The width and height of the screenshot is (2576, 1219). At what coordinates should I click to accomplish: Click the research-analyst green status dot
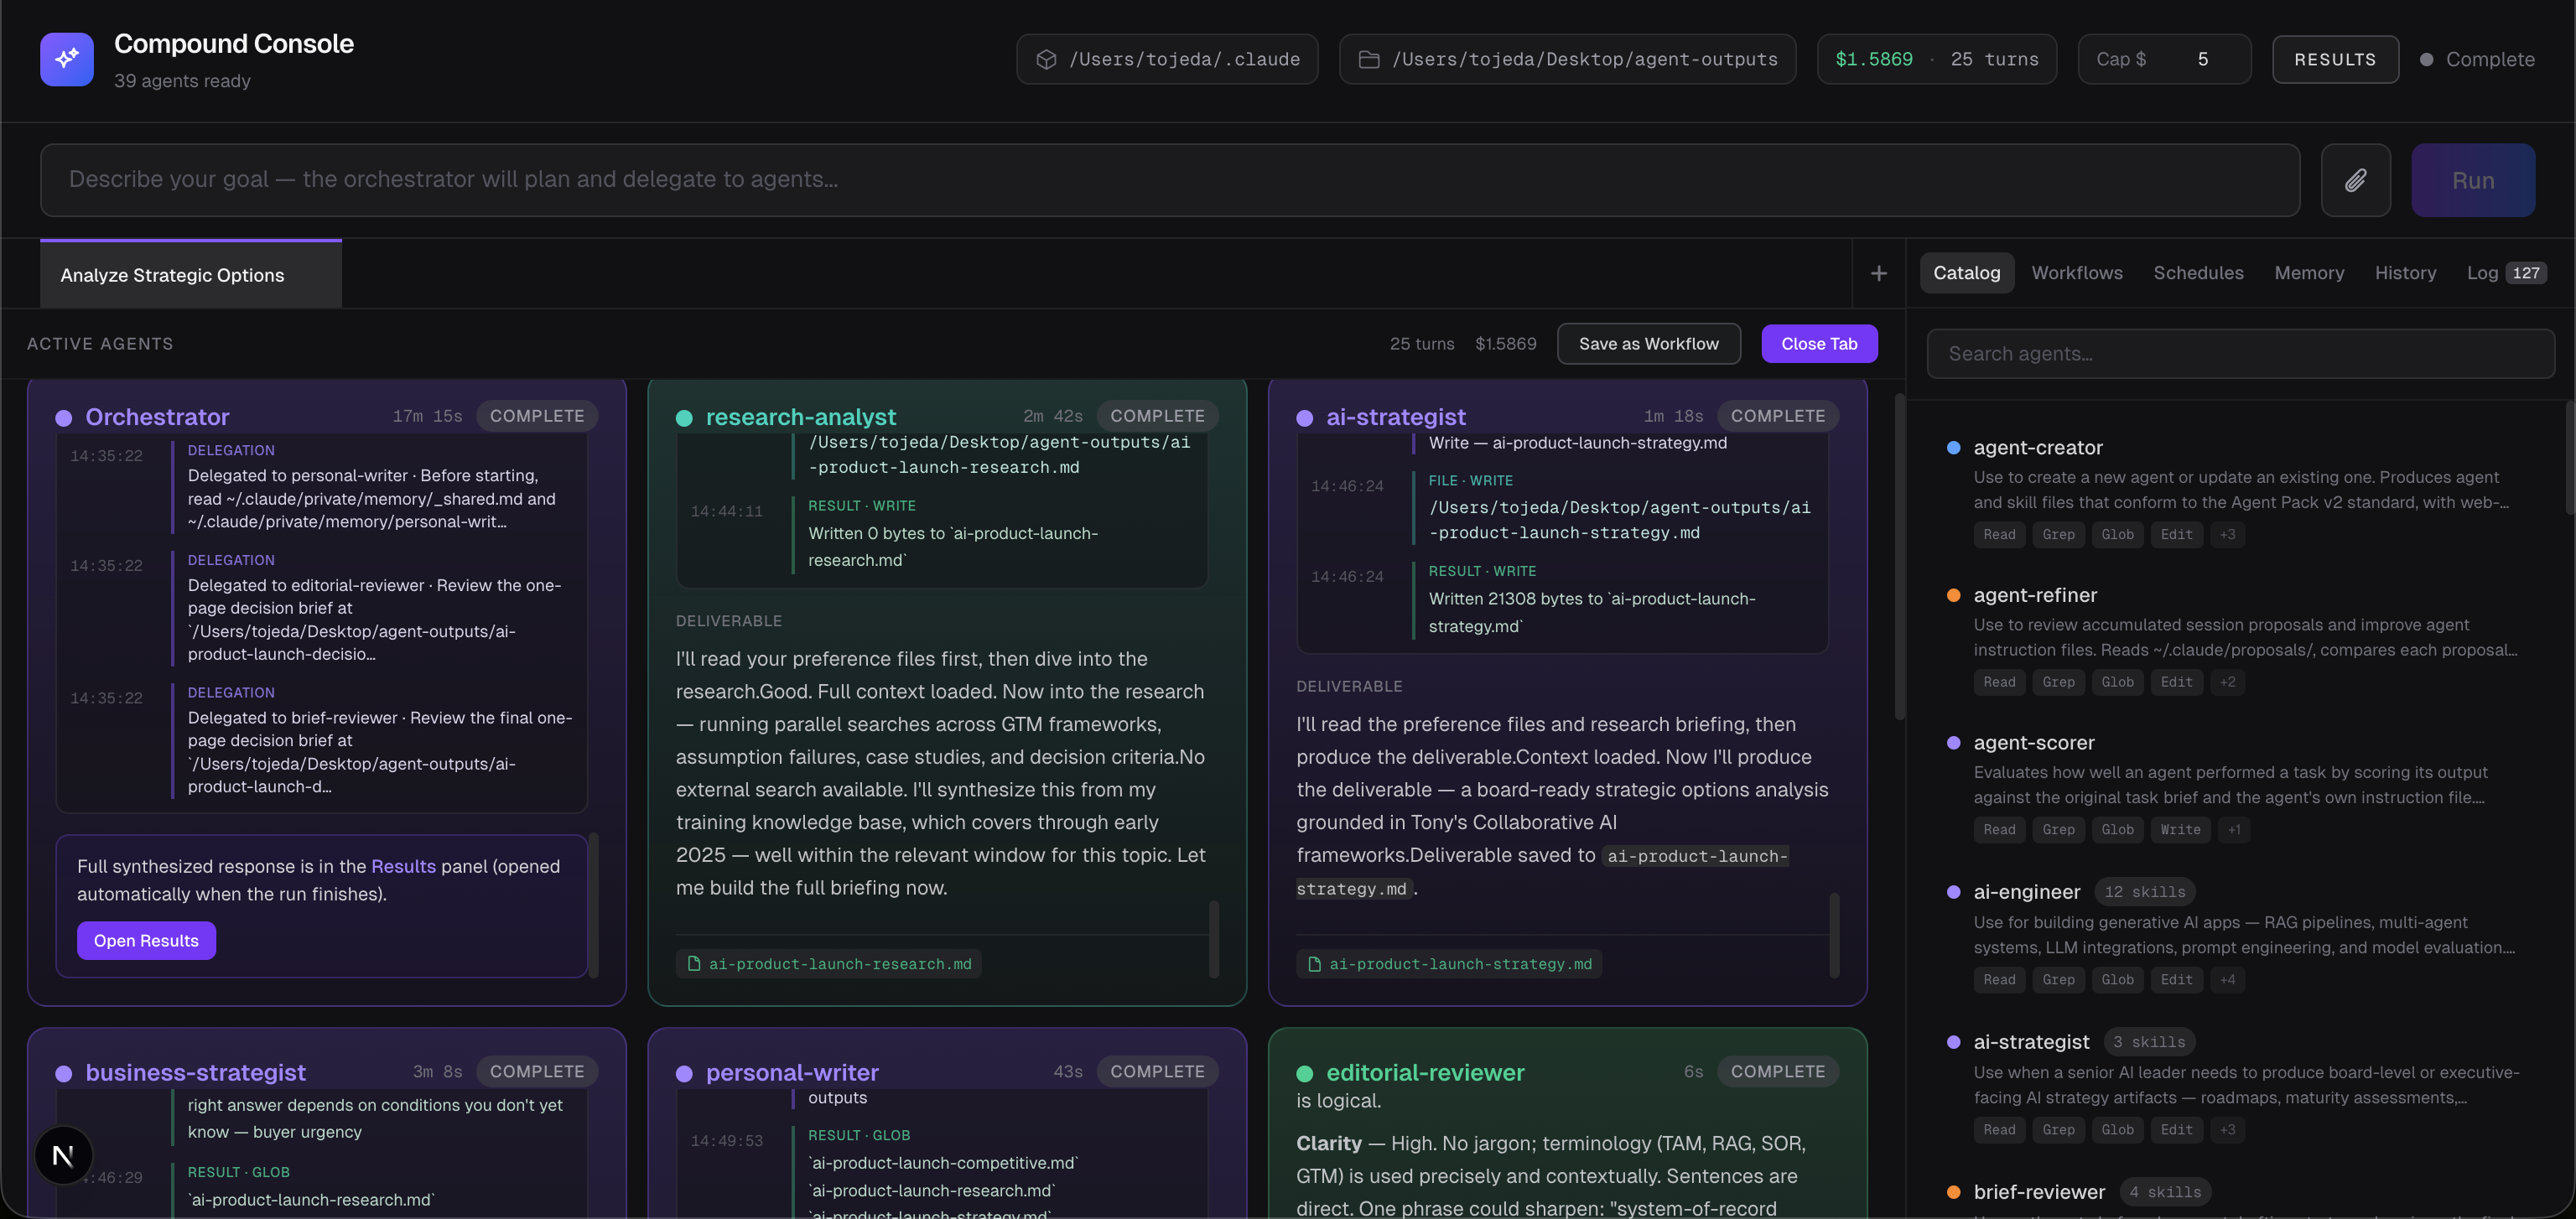coord(684,418)
